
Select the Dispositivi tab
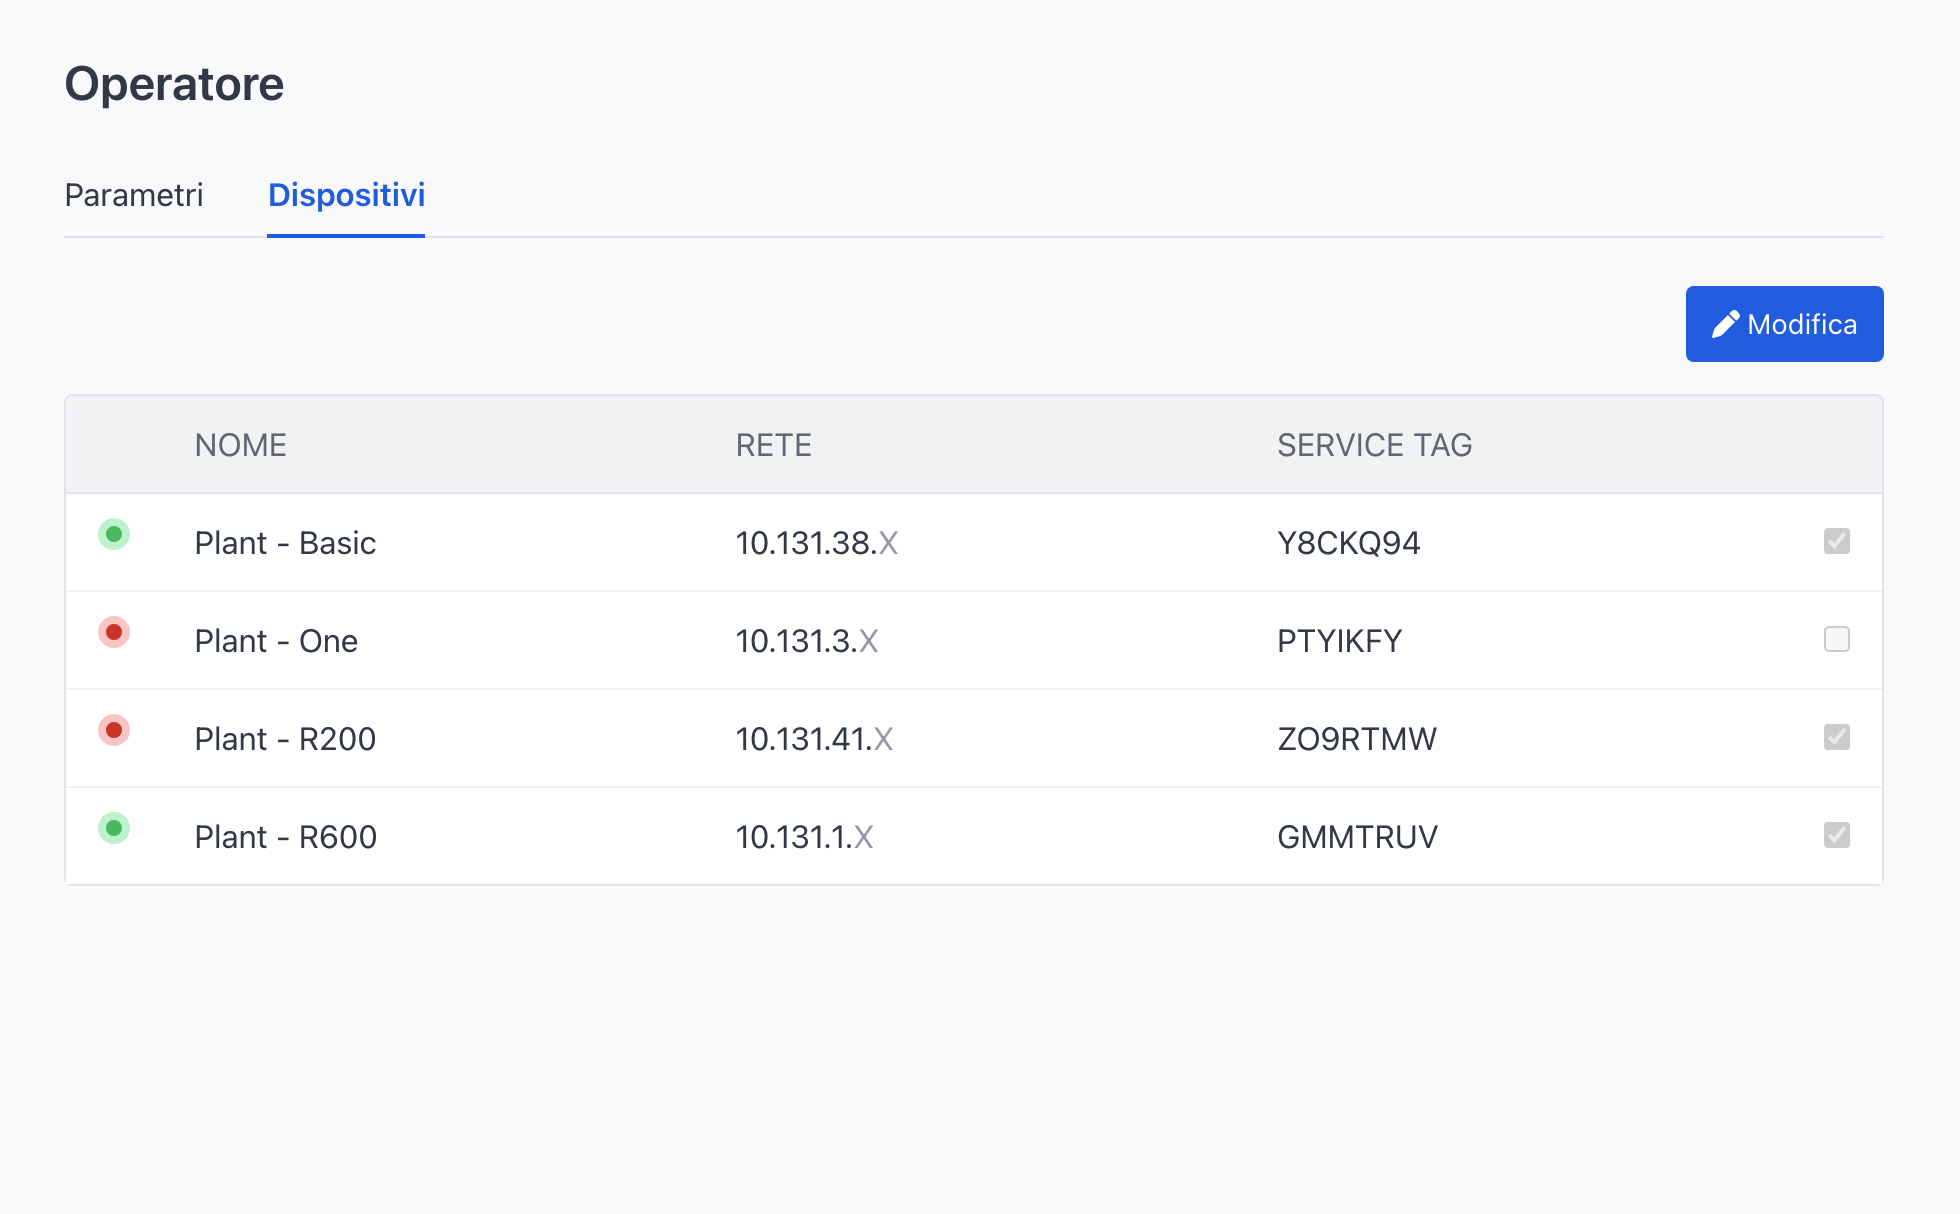tap(346, 195)
